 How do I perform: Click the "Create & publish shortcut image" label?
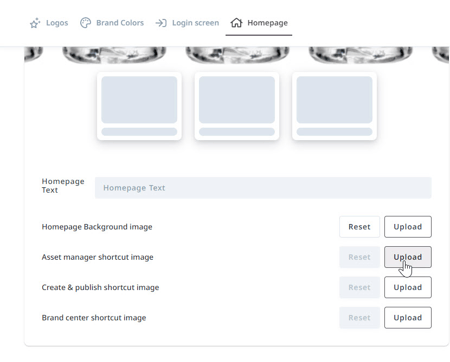coord(100,287)
